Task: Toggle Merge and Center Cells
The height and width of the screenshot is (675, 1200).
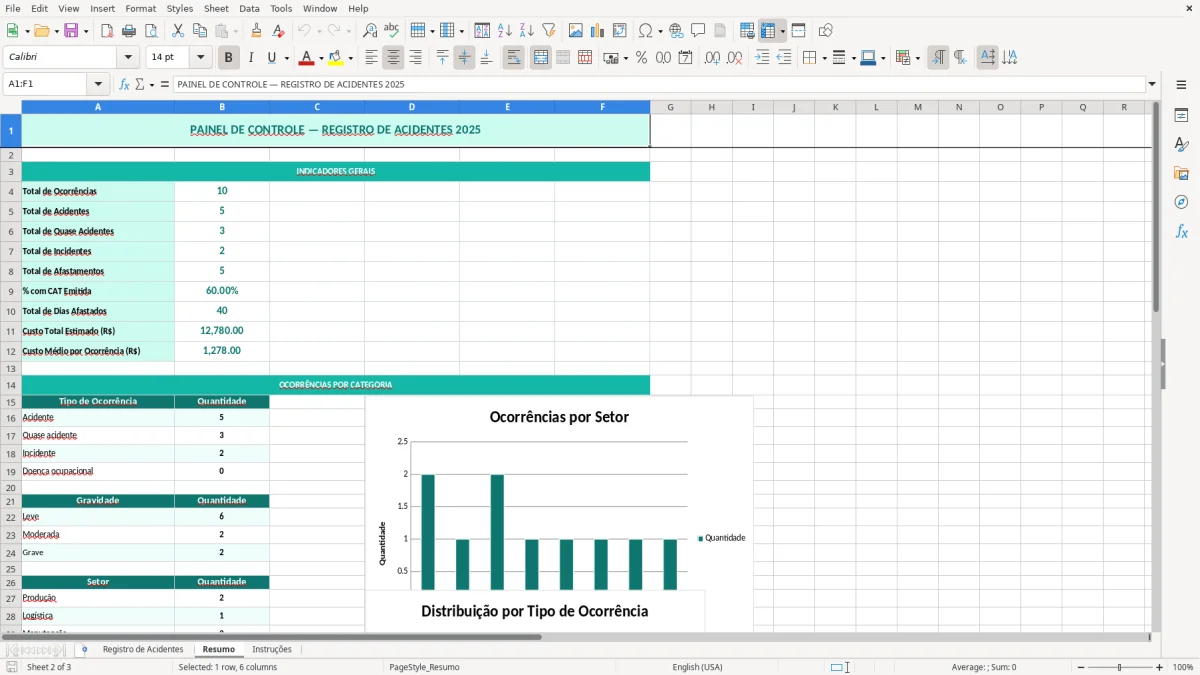Action: tap(540, 58)
